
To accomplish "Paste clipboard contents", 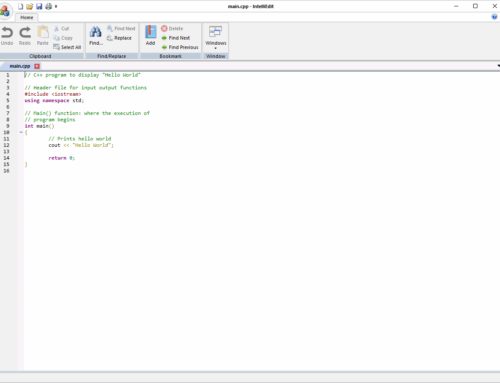I will tap(43, 36).
